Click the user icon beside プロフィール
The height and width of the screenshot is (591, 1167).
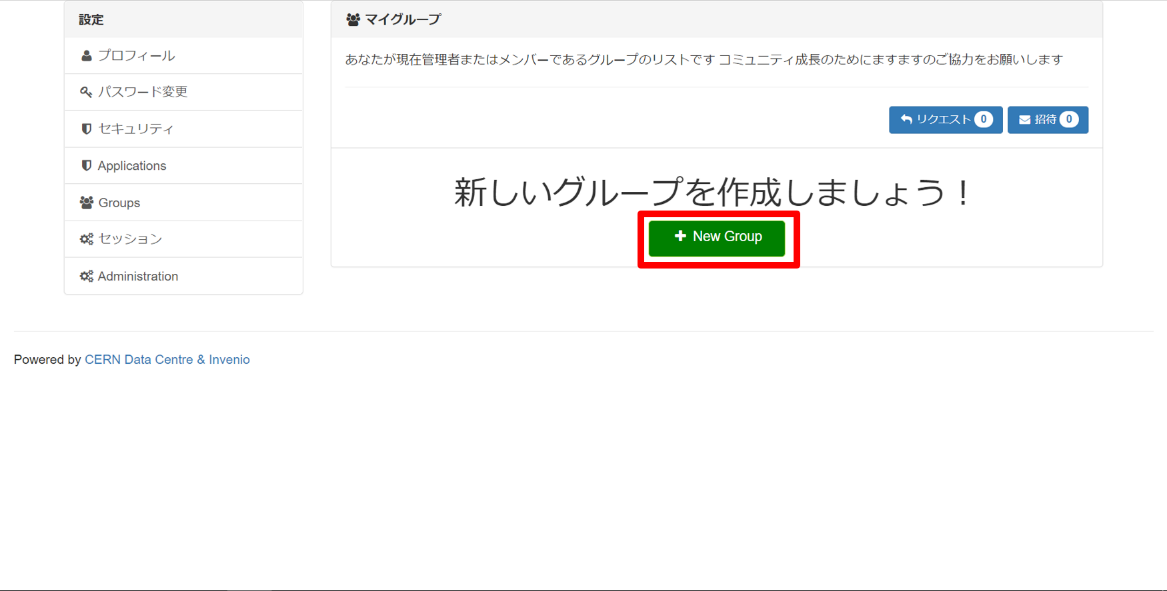tap(87, 56)
